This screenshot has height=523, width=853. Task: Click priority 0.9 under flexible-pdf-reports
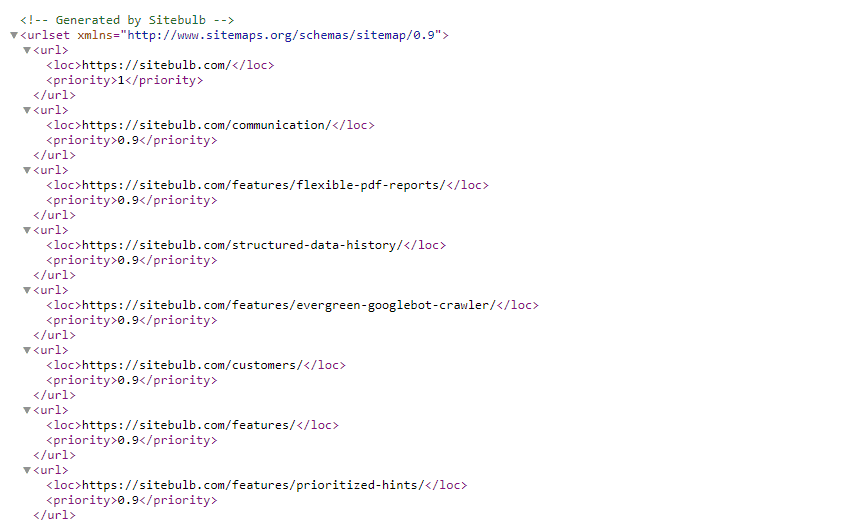coord(128,200)
